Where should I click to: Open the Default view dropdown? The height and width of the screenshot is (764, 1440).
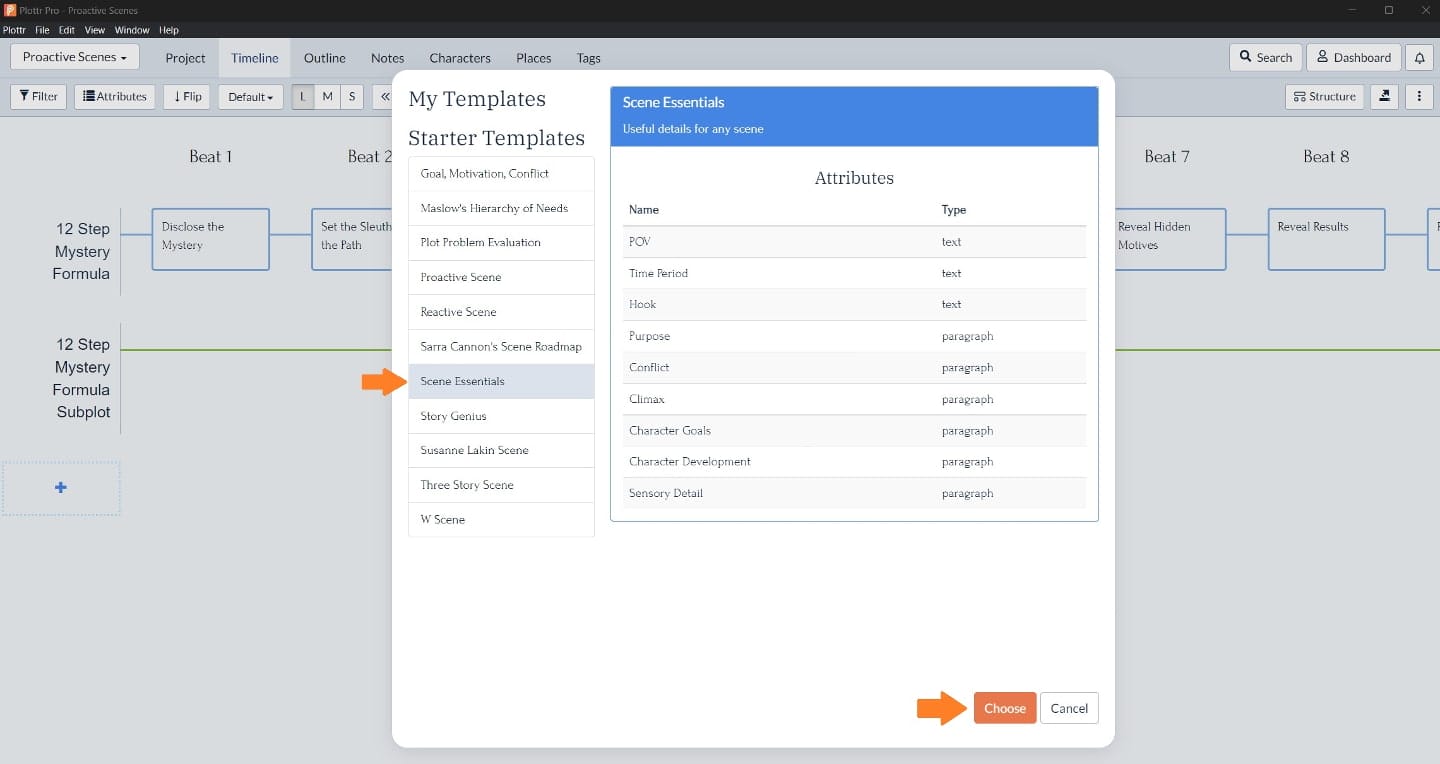[250, 97]
